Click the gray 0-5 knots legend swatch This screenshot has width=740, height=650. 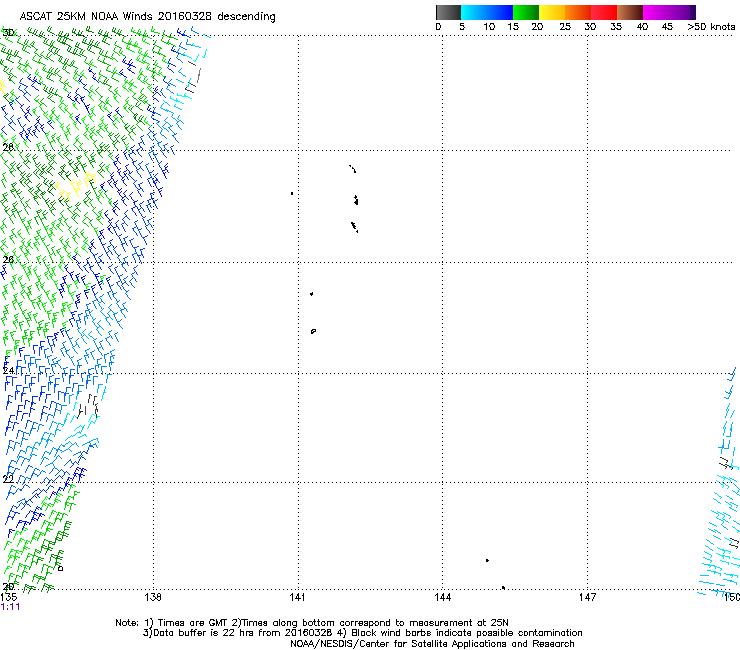coord(448,12)
